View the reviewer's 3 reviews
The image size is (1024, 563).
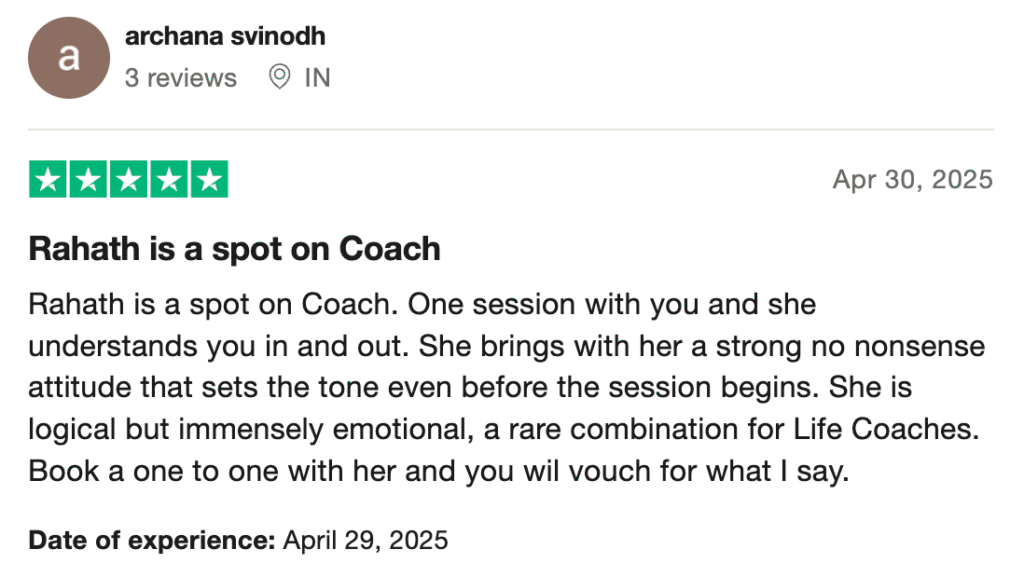[180, 78]
